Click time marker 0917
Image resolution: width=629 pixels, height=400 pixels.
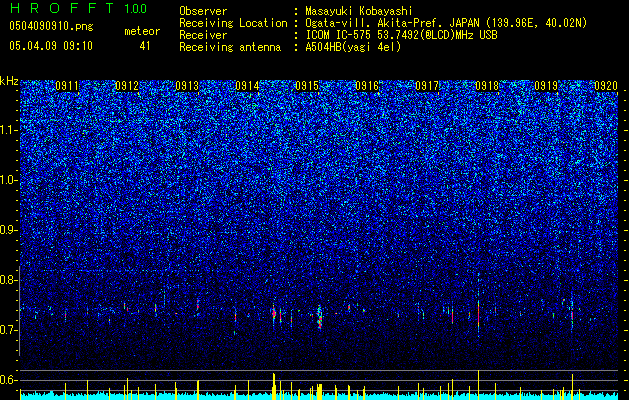pos(427,86)
